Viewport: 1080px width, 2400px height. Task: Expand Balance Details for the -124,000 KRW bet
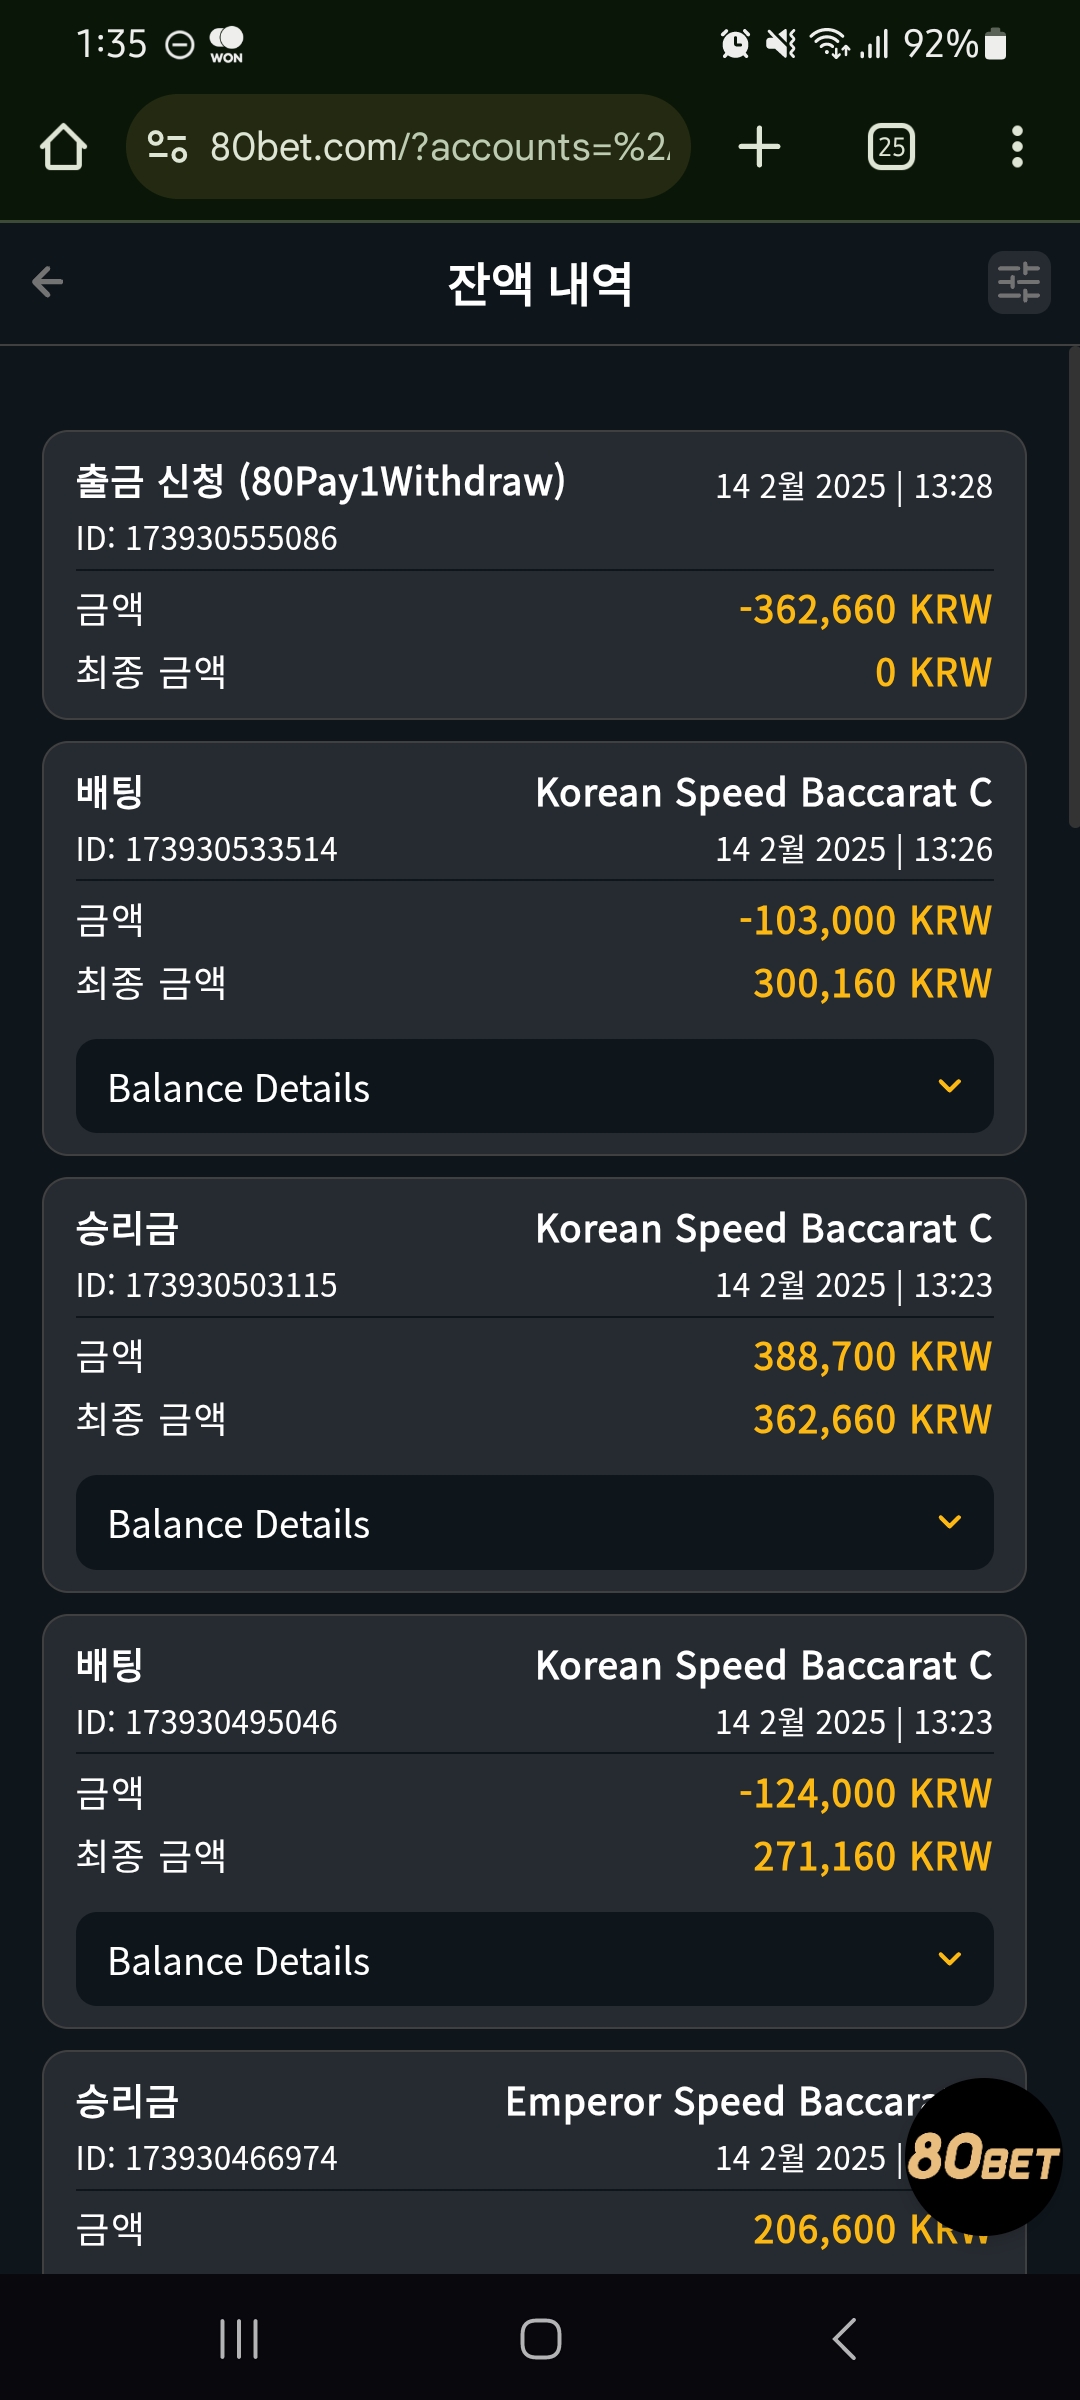click(535, 1960)
